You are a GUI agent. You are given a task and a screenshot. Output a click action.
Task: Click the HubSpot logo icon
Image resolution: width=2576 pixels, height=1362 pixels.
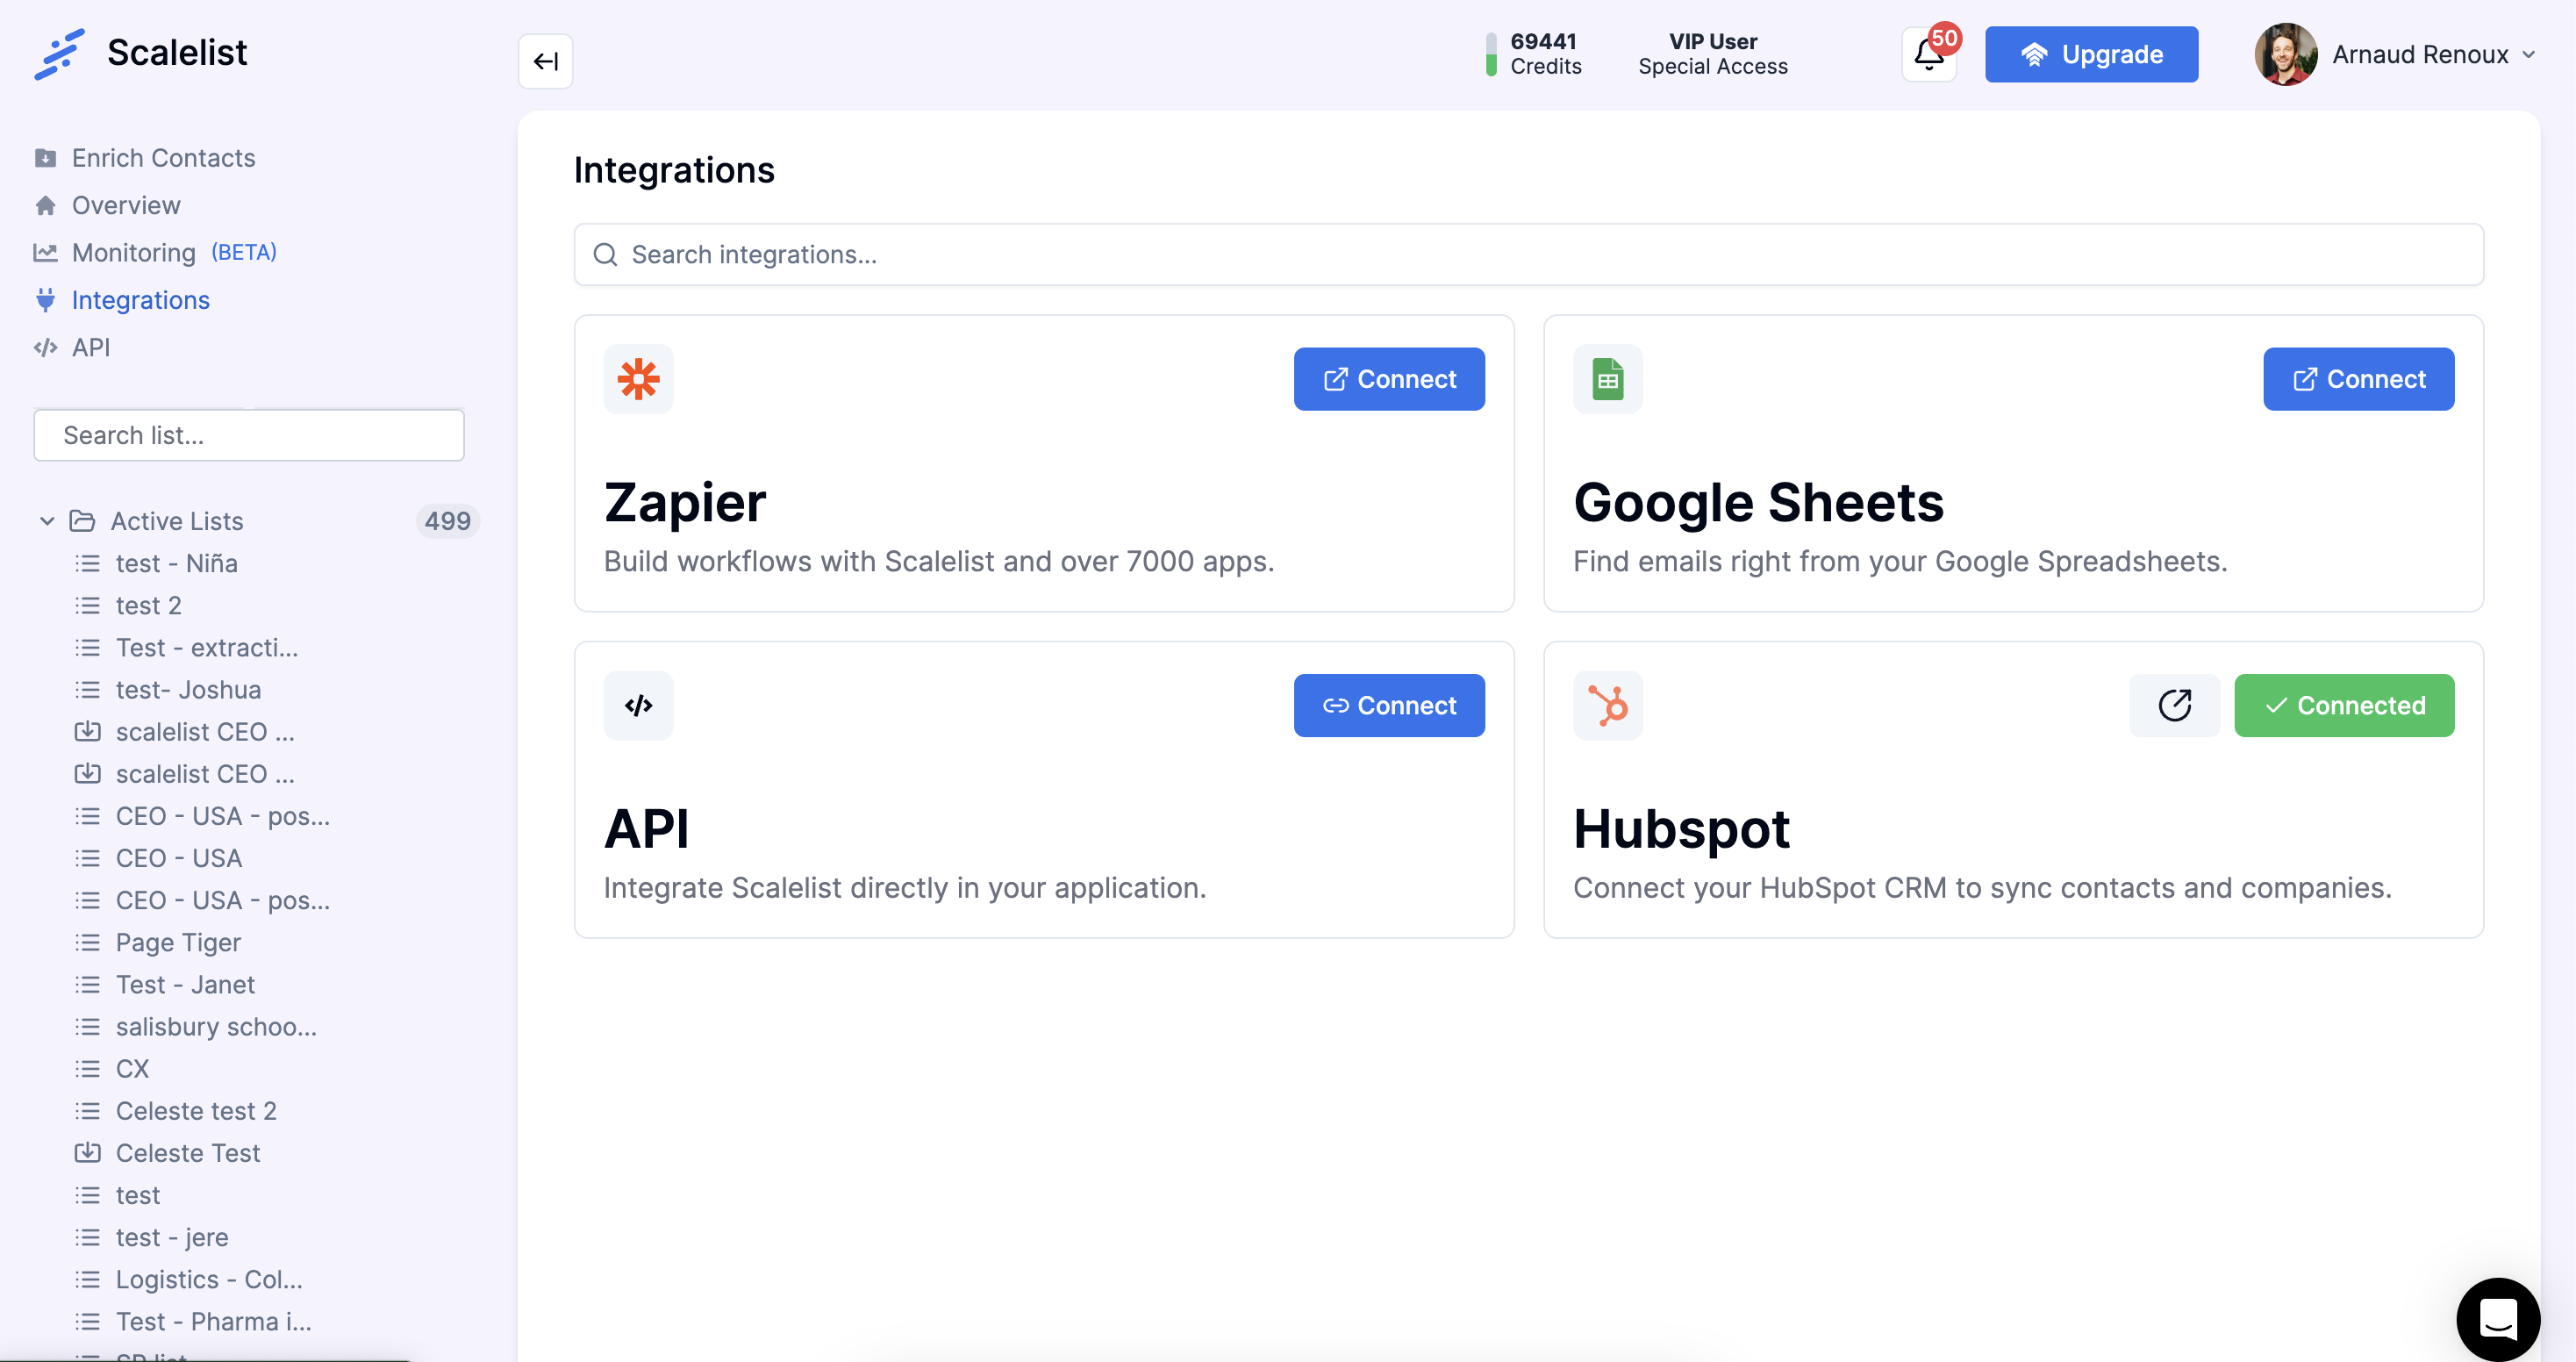[1607, 705]
